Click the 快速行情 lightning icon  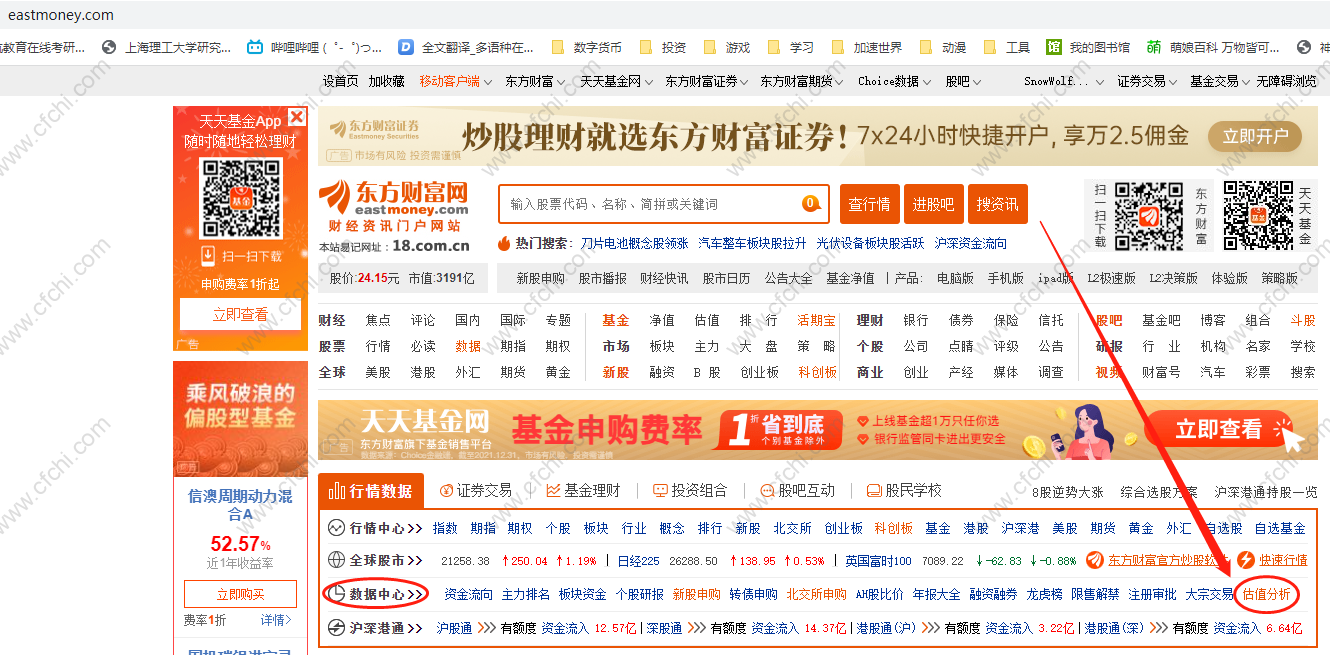1246,560
